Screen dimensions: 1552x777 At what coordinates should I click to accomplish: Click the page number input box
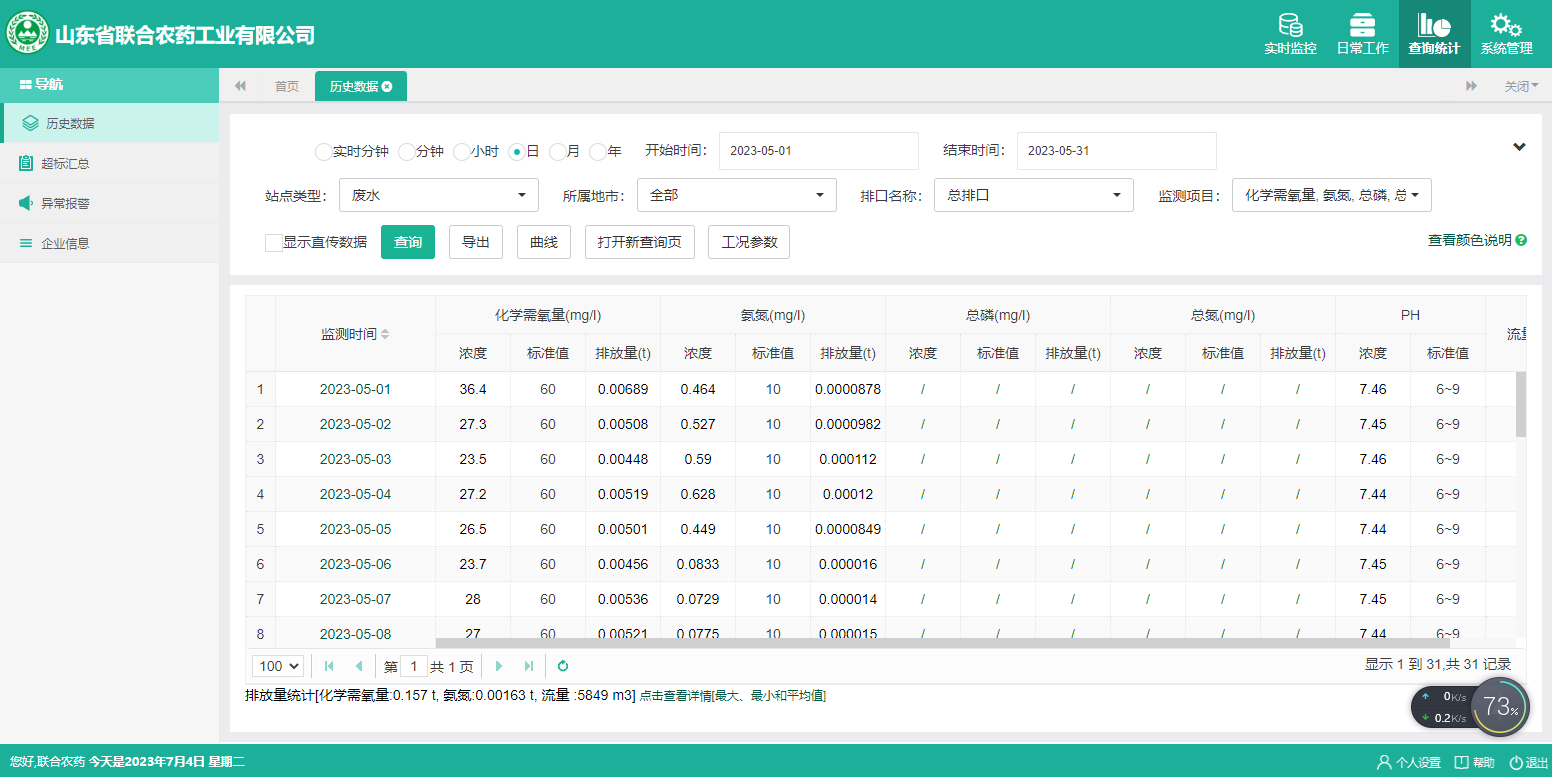413,666
